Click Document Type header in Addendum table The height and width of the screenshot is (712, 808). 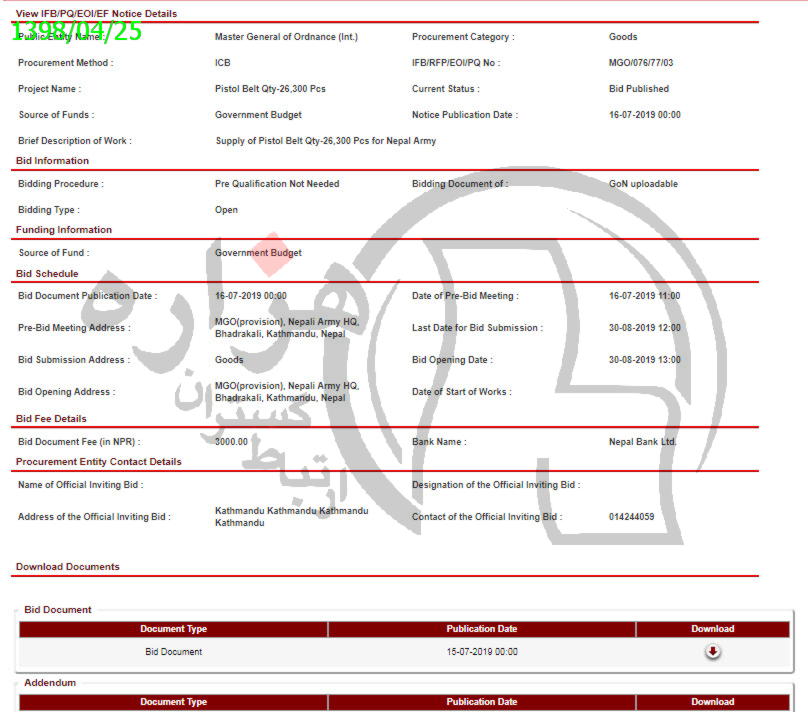tap(174, 702)
